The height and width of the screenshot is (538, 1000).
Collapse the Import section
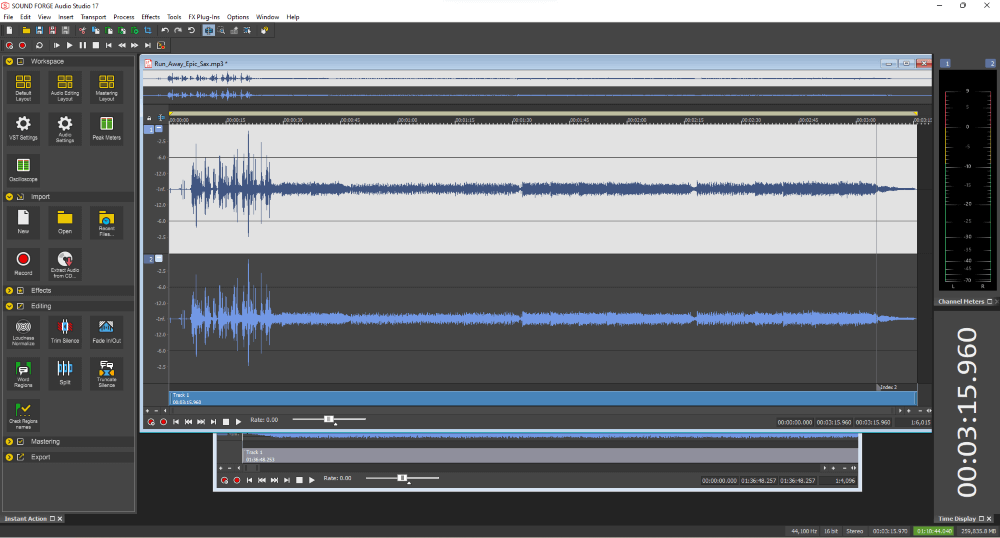10,196
